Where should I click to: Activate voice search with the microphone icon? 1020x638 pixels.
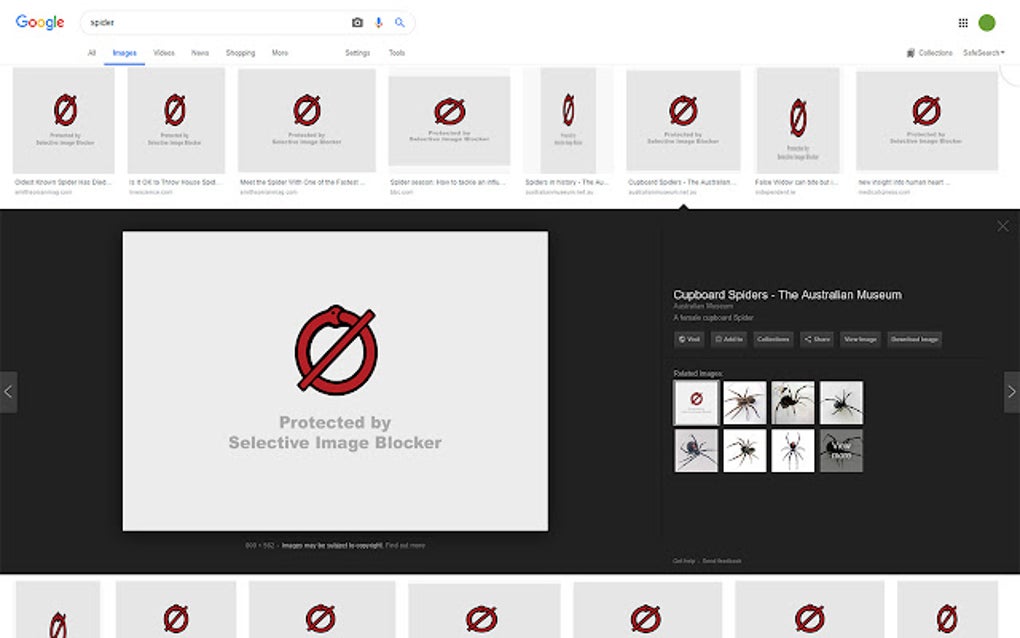coord(378,23)
